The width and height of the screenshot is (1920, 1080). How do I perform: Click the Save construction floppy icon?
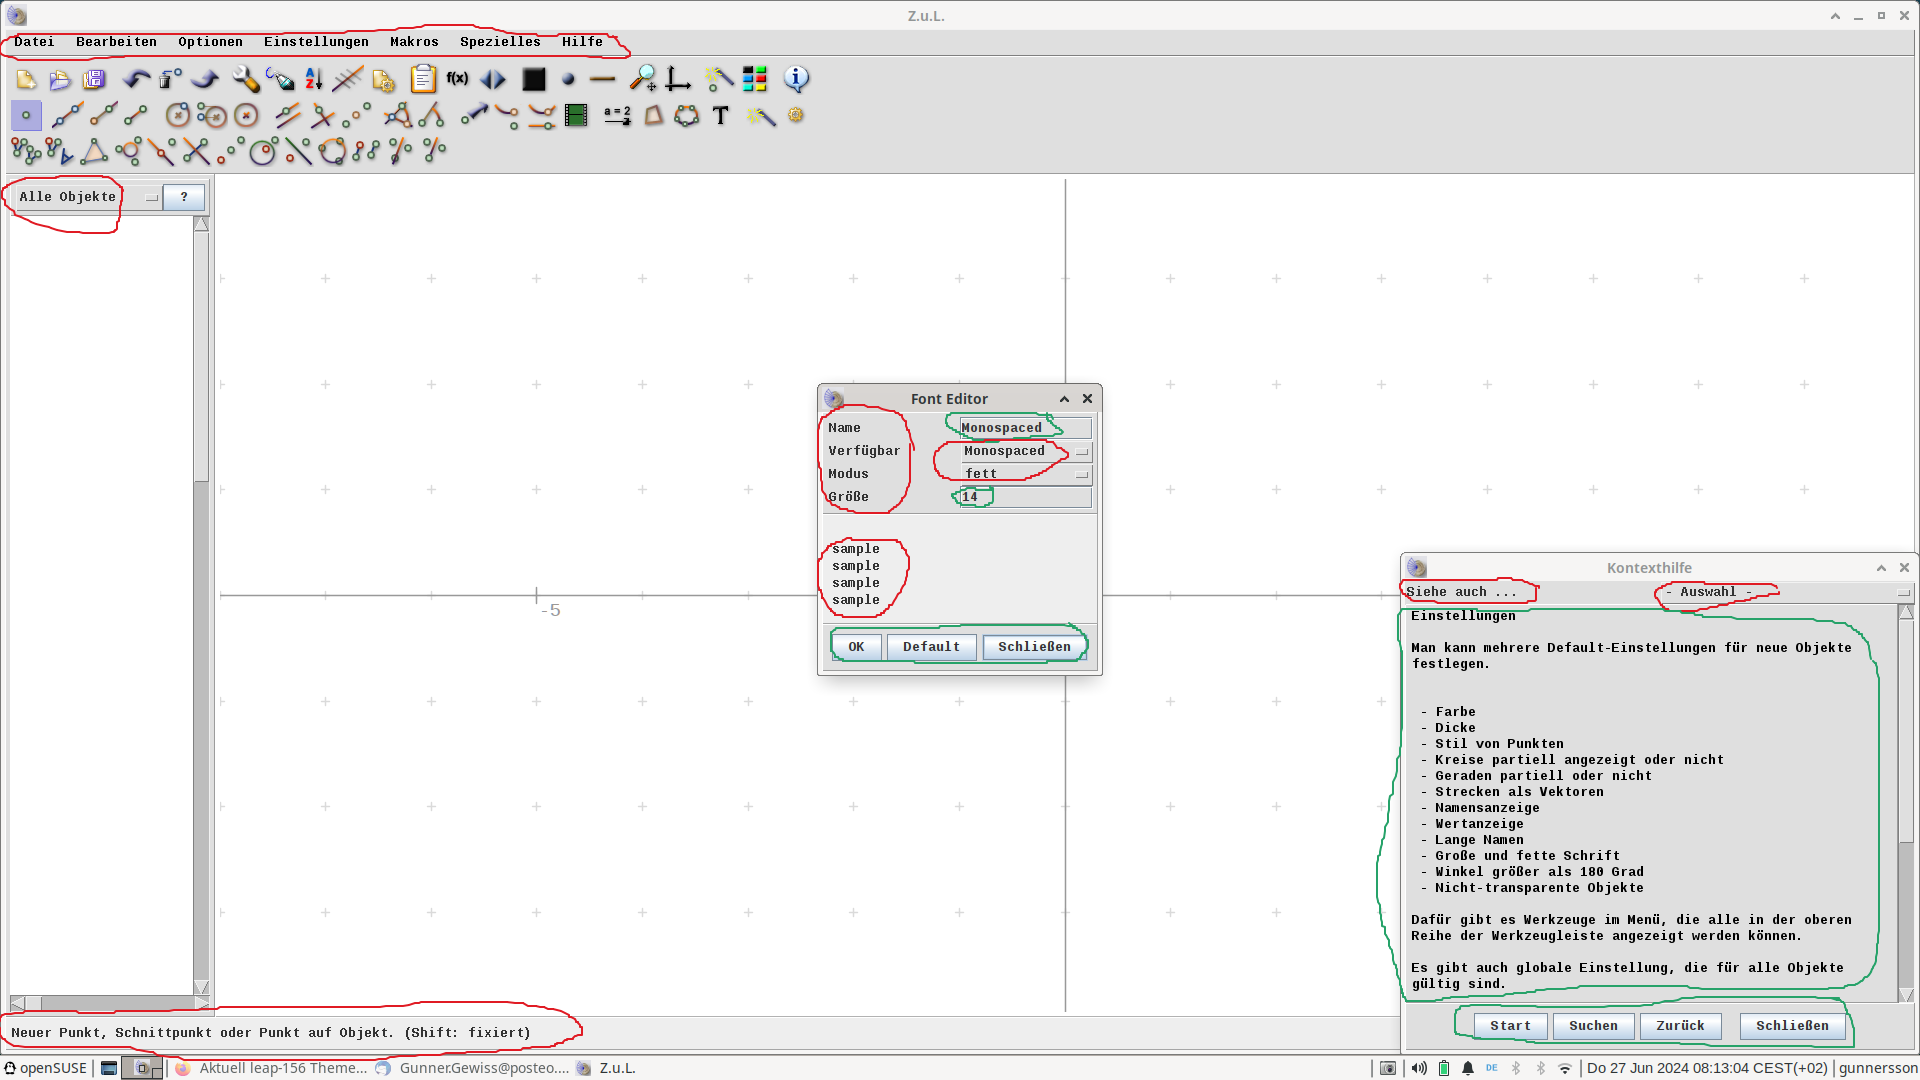coord(94,79)
